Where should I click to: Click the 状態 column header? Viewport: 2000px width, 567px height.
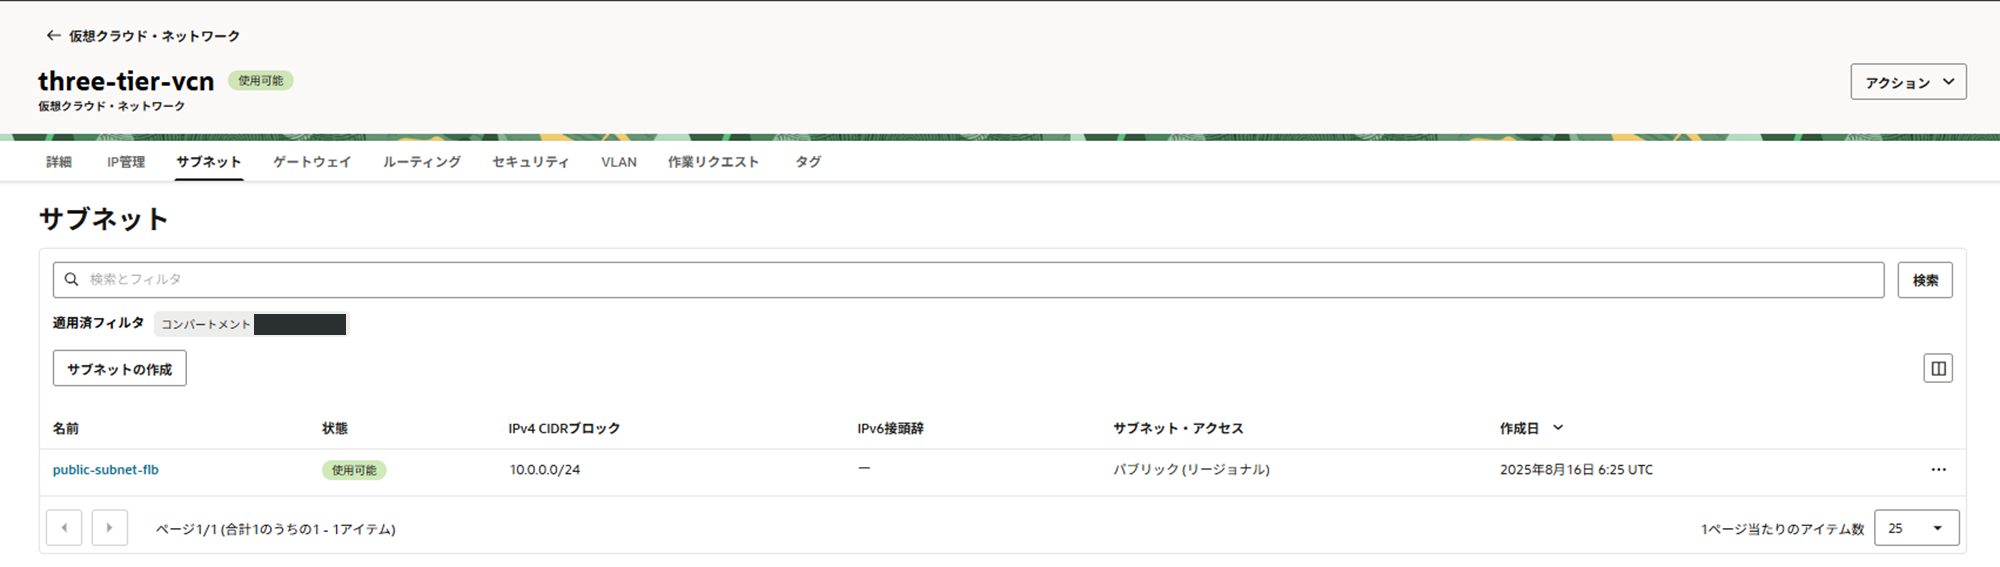click(335, 428)
